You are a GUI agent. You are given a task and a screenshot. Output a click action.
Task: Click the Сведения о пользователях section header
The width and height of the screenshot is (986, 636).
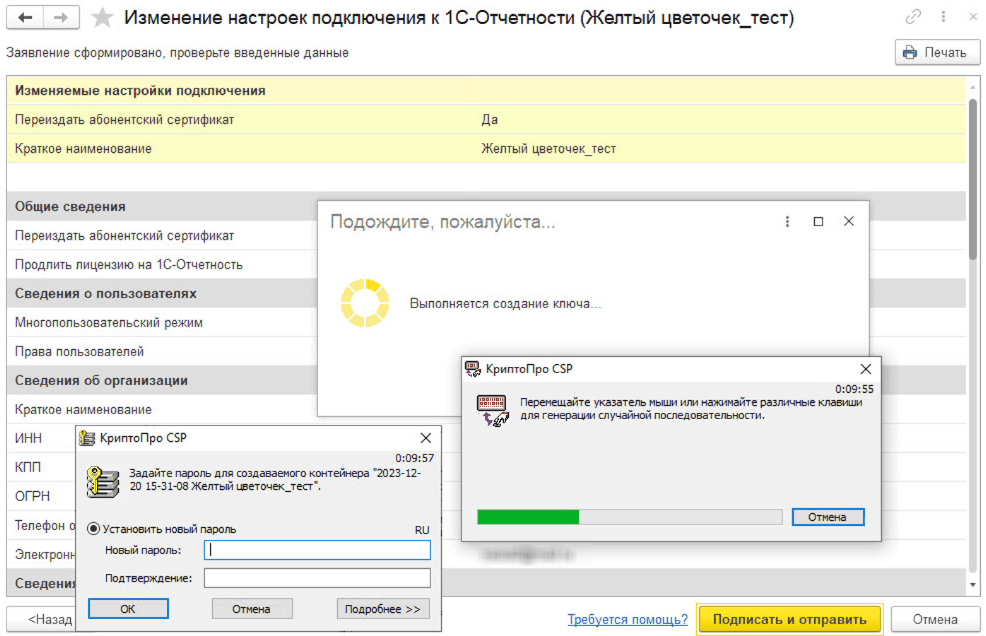(162, 294)
